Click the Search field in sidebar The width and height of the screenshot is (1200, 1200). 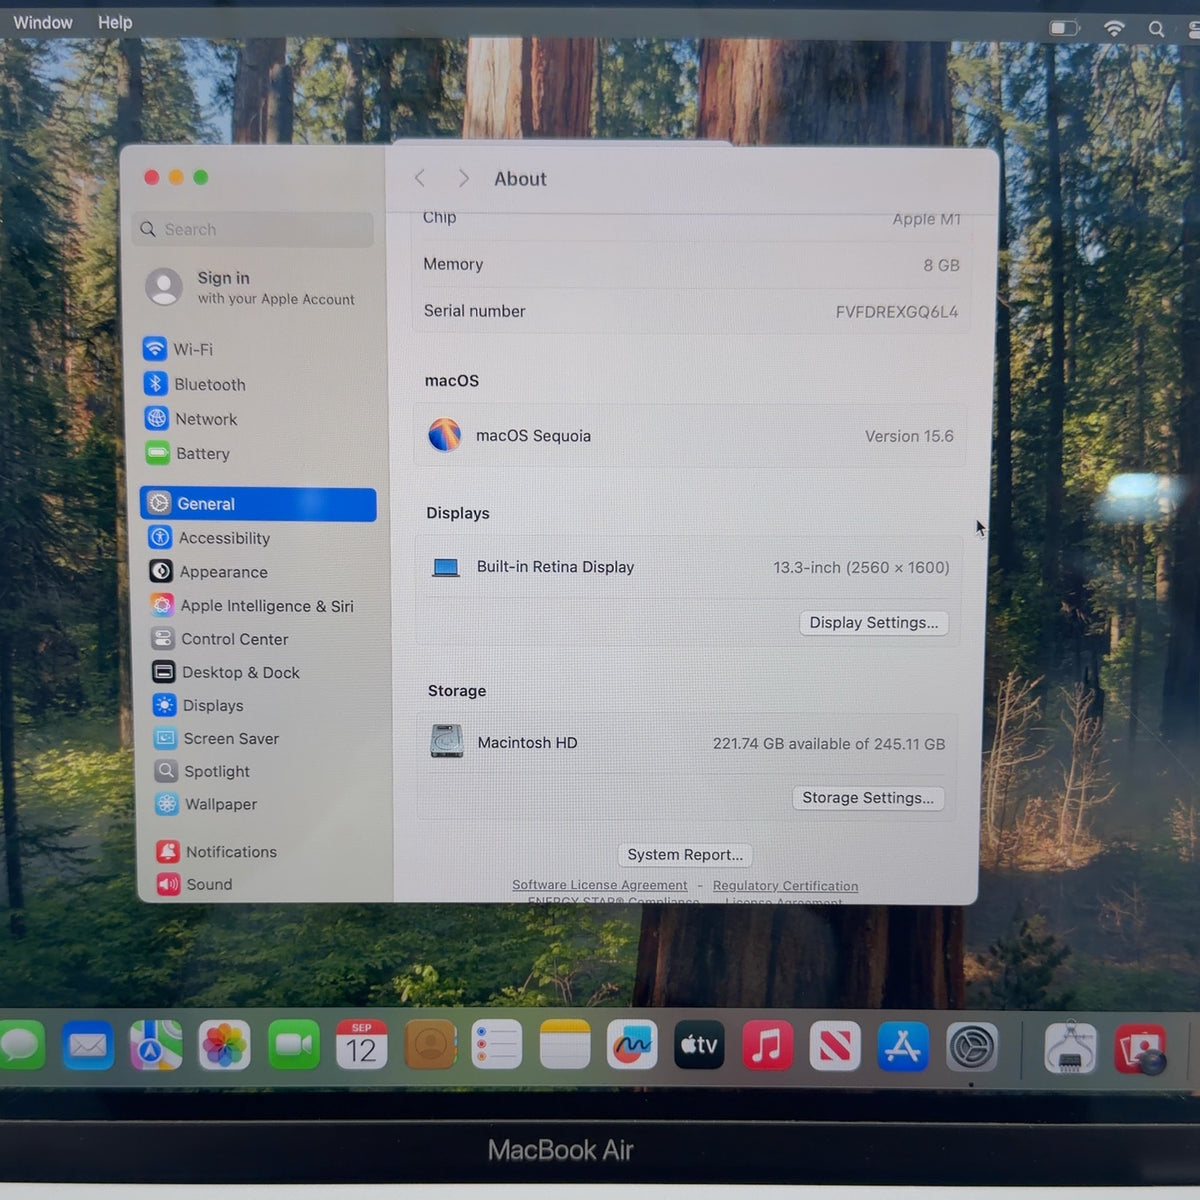pos(253,229)
